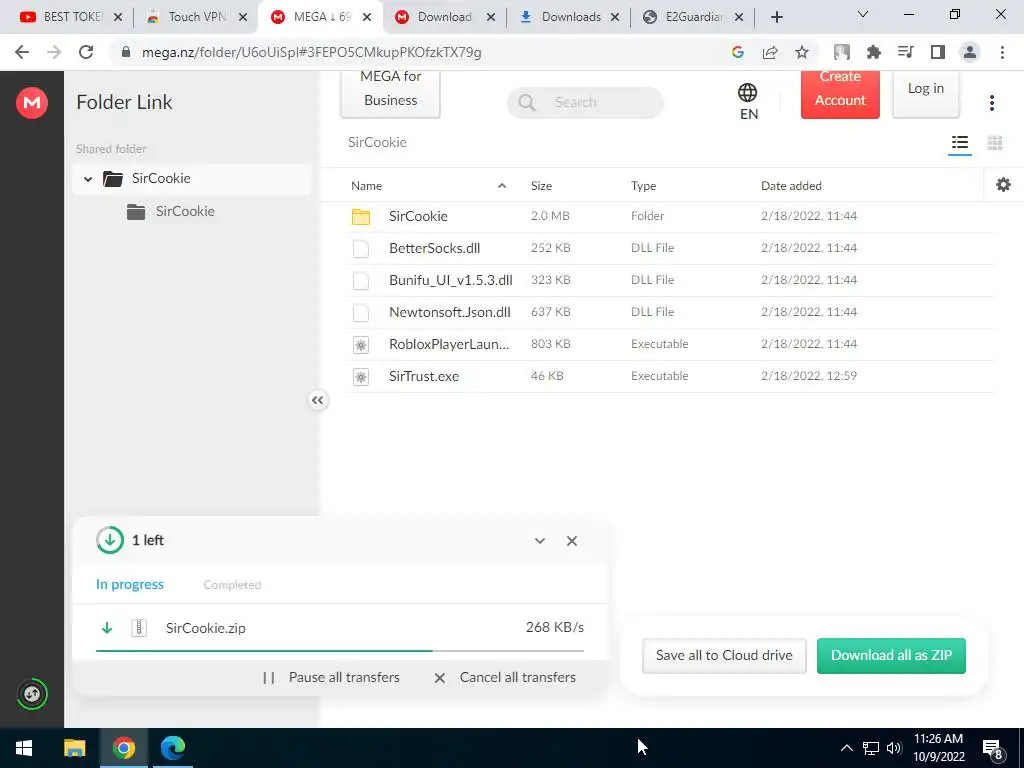Click the MEGA search field

pyautogui.click(x=585, y=103)
